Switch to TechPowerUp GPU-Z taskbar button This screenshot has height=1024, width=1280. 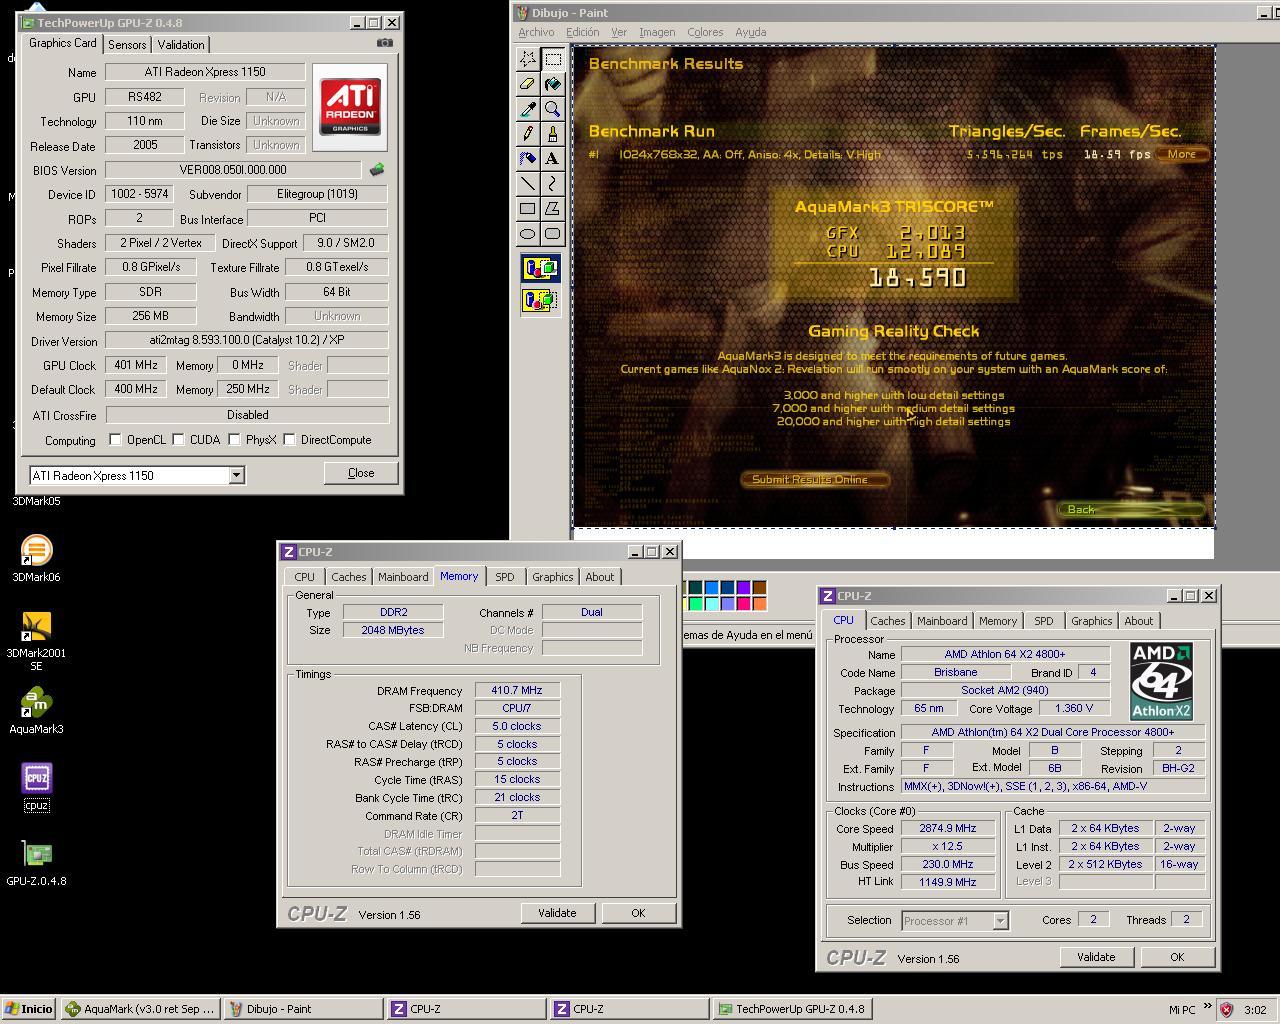[793, 1009]
